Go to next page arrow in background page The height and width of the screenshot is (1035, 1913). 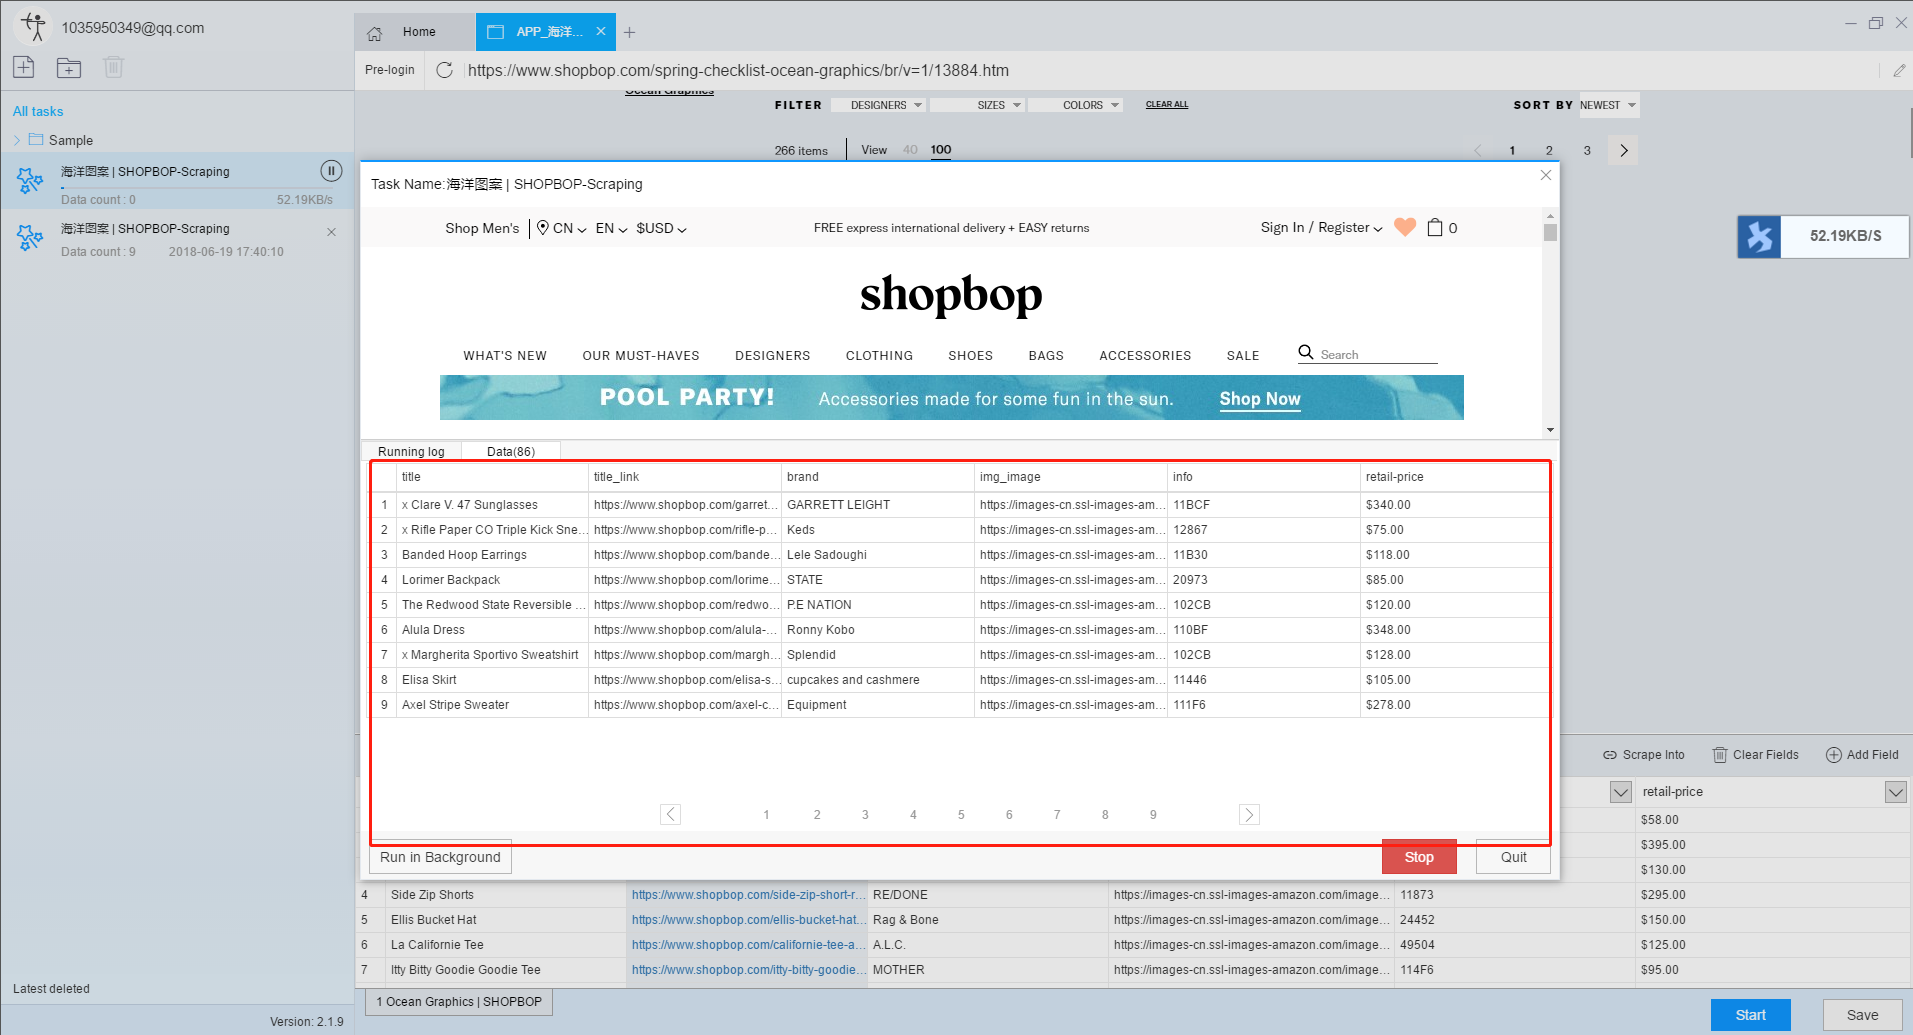[x=1624, y=150]
